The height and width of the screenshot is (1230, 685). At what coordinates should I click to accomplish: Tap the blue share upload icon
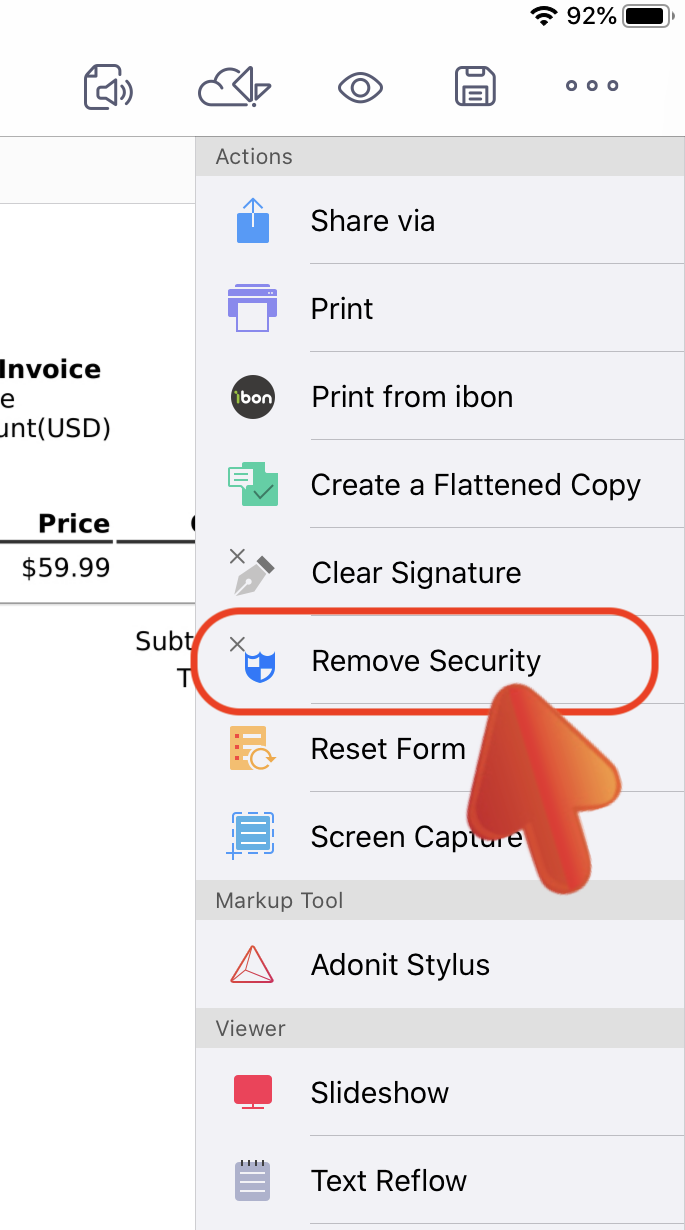click(x=253, y=220)
